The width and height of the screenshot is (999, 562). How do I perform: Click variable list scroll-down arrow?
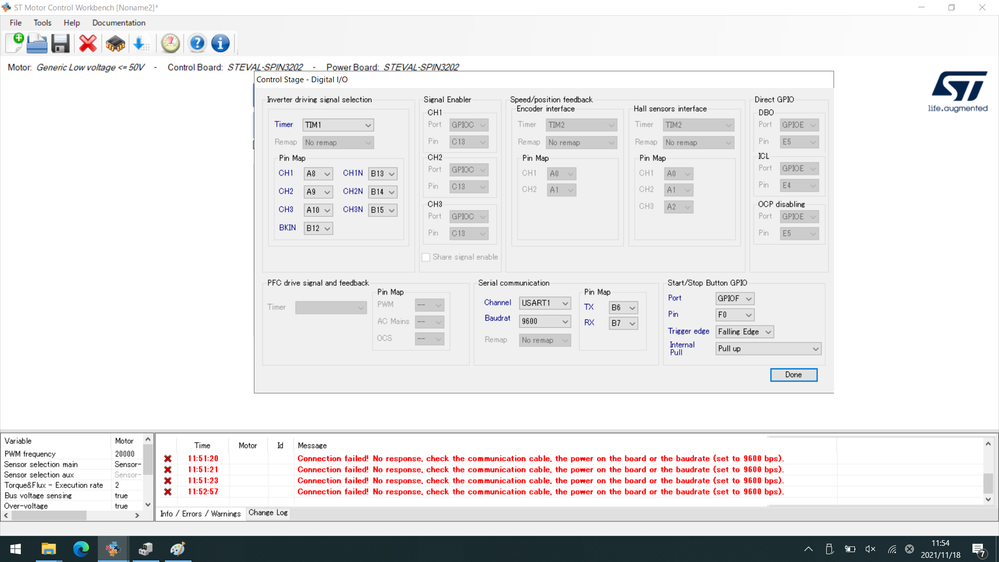coord(148,505)
